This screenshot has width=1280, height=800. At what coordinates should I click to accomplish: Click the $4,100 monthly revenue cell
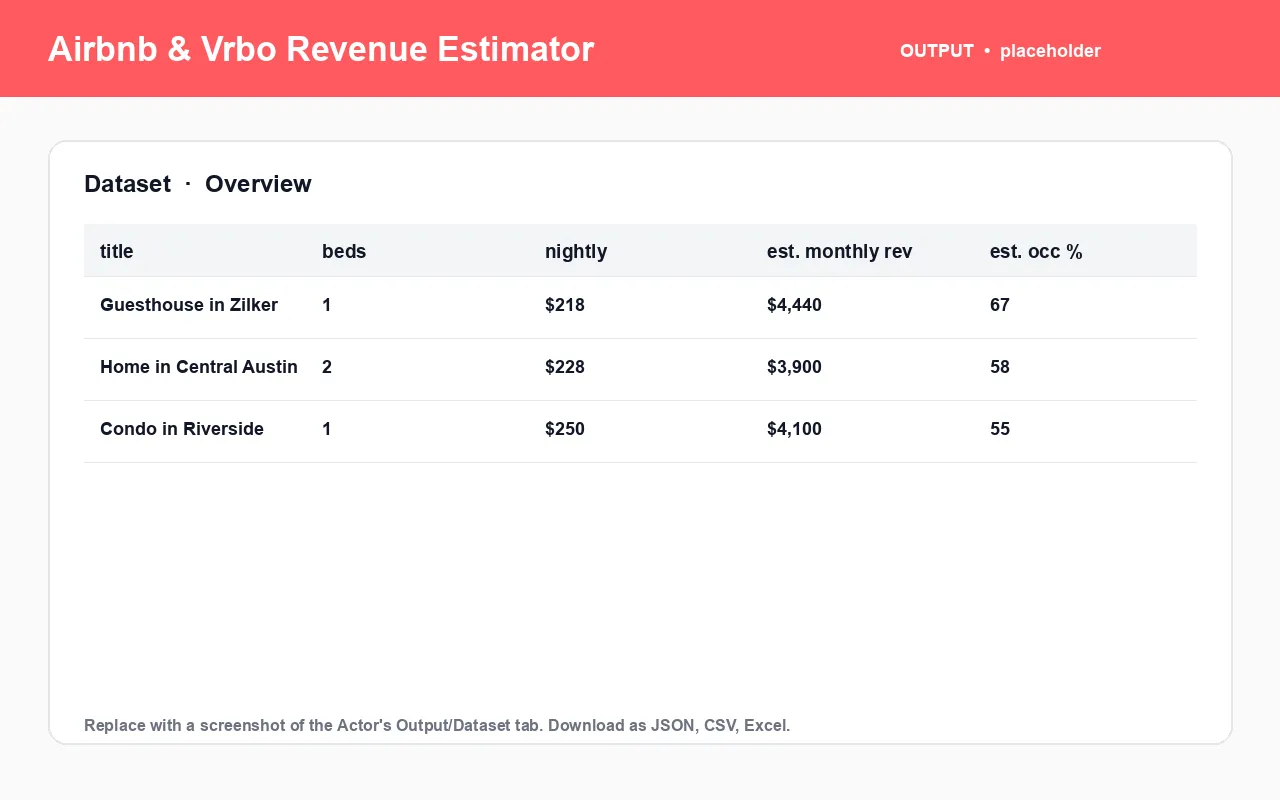pos(794,429)
